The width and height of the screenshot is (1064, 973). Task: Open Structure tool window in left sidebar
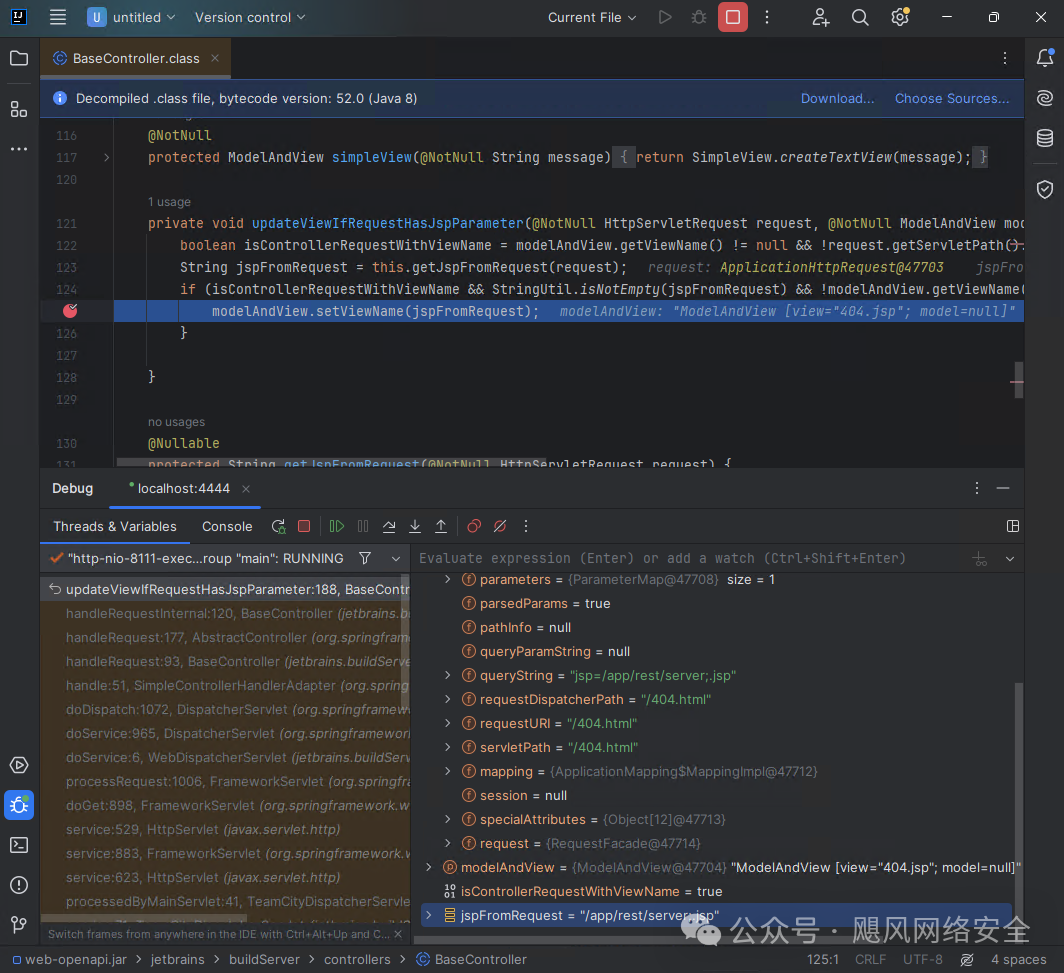point(19,109)
